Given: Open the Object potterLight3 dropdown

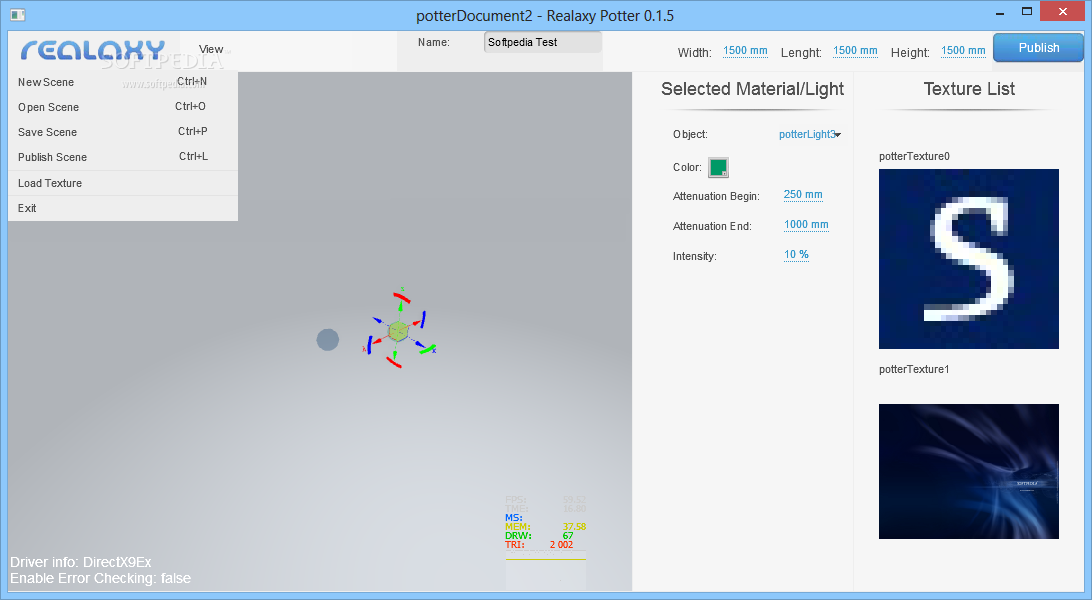Looking at the screenshot, I should point(810,134).
